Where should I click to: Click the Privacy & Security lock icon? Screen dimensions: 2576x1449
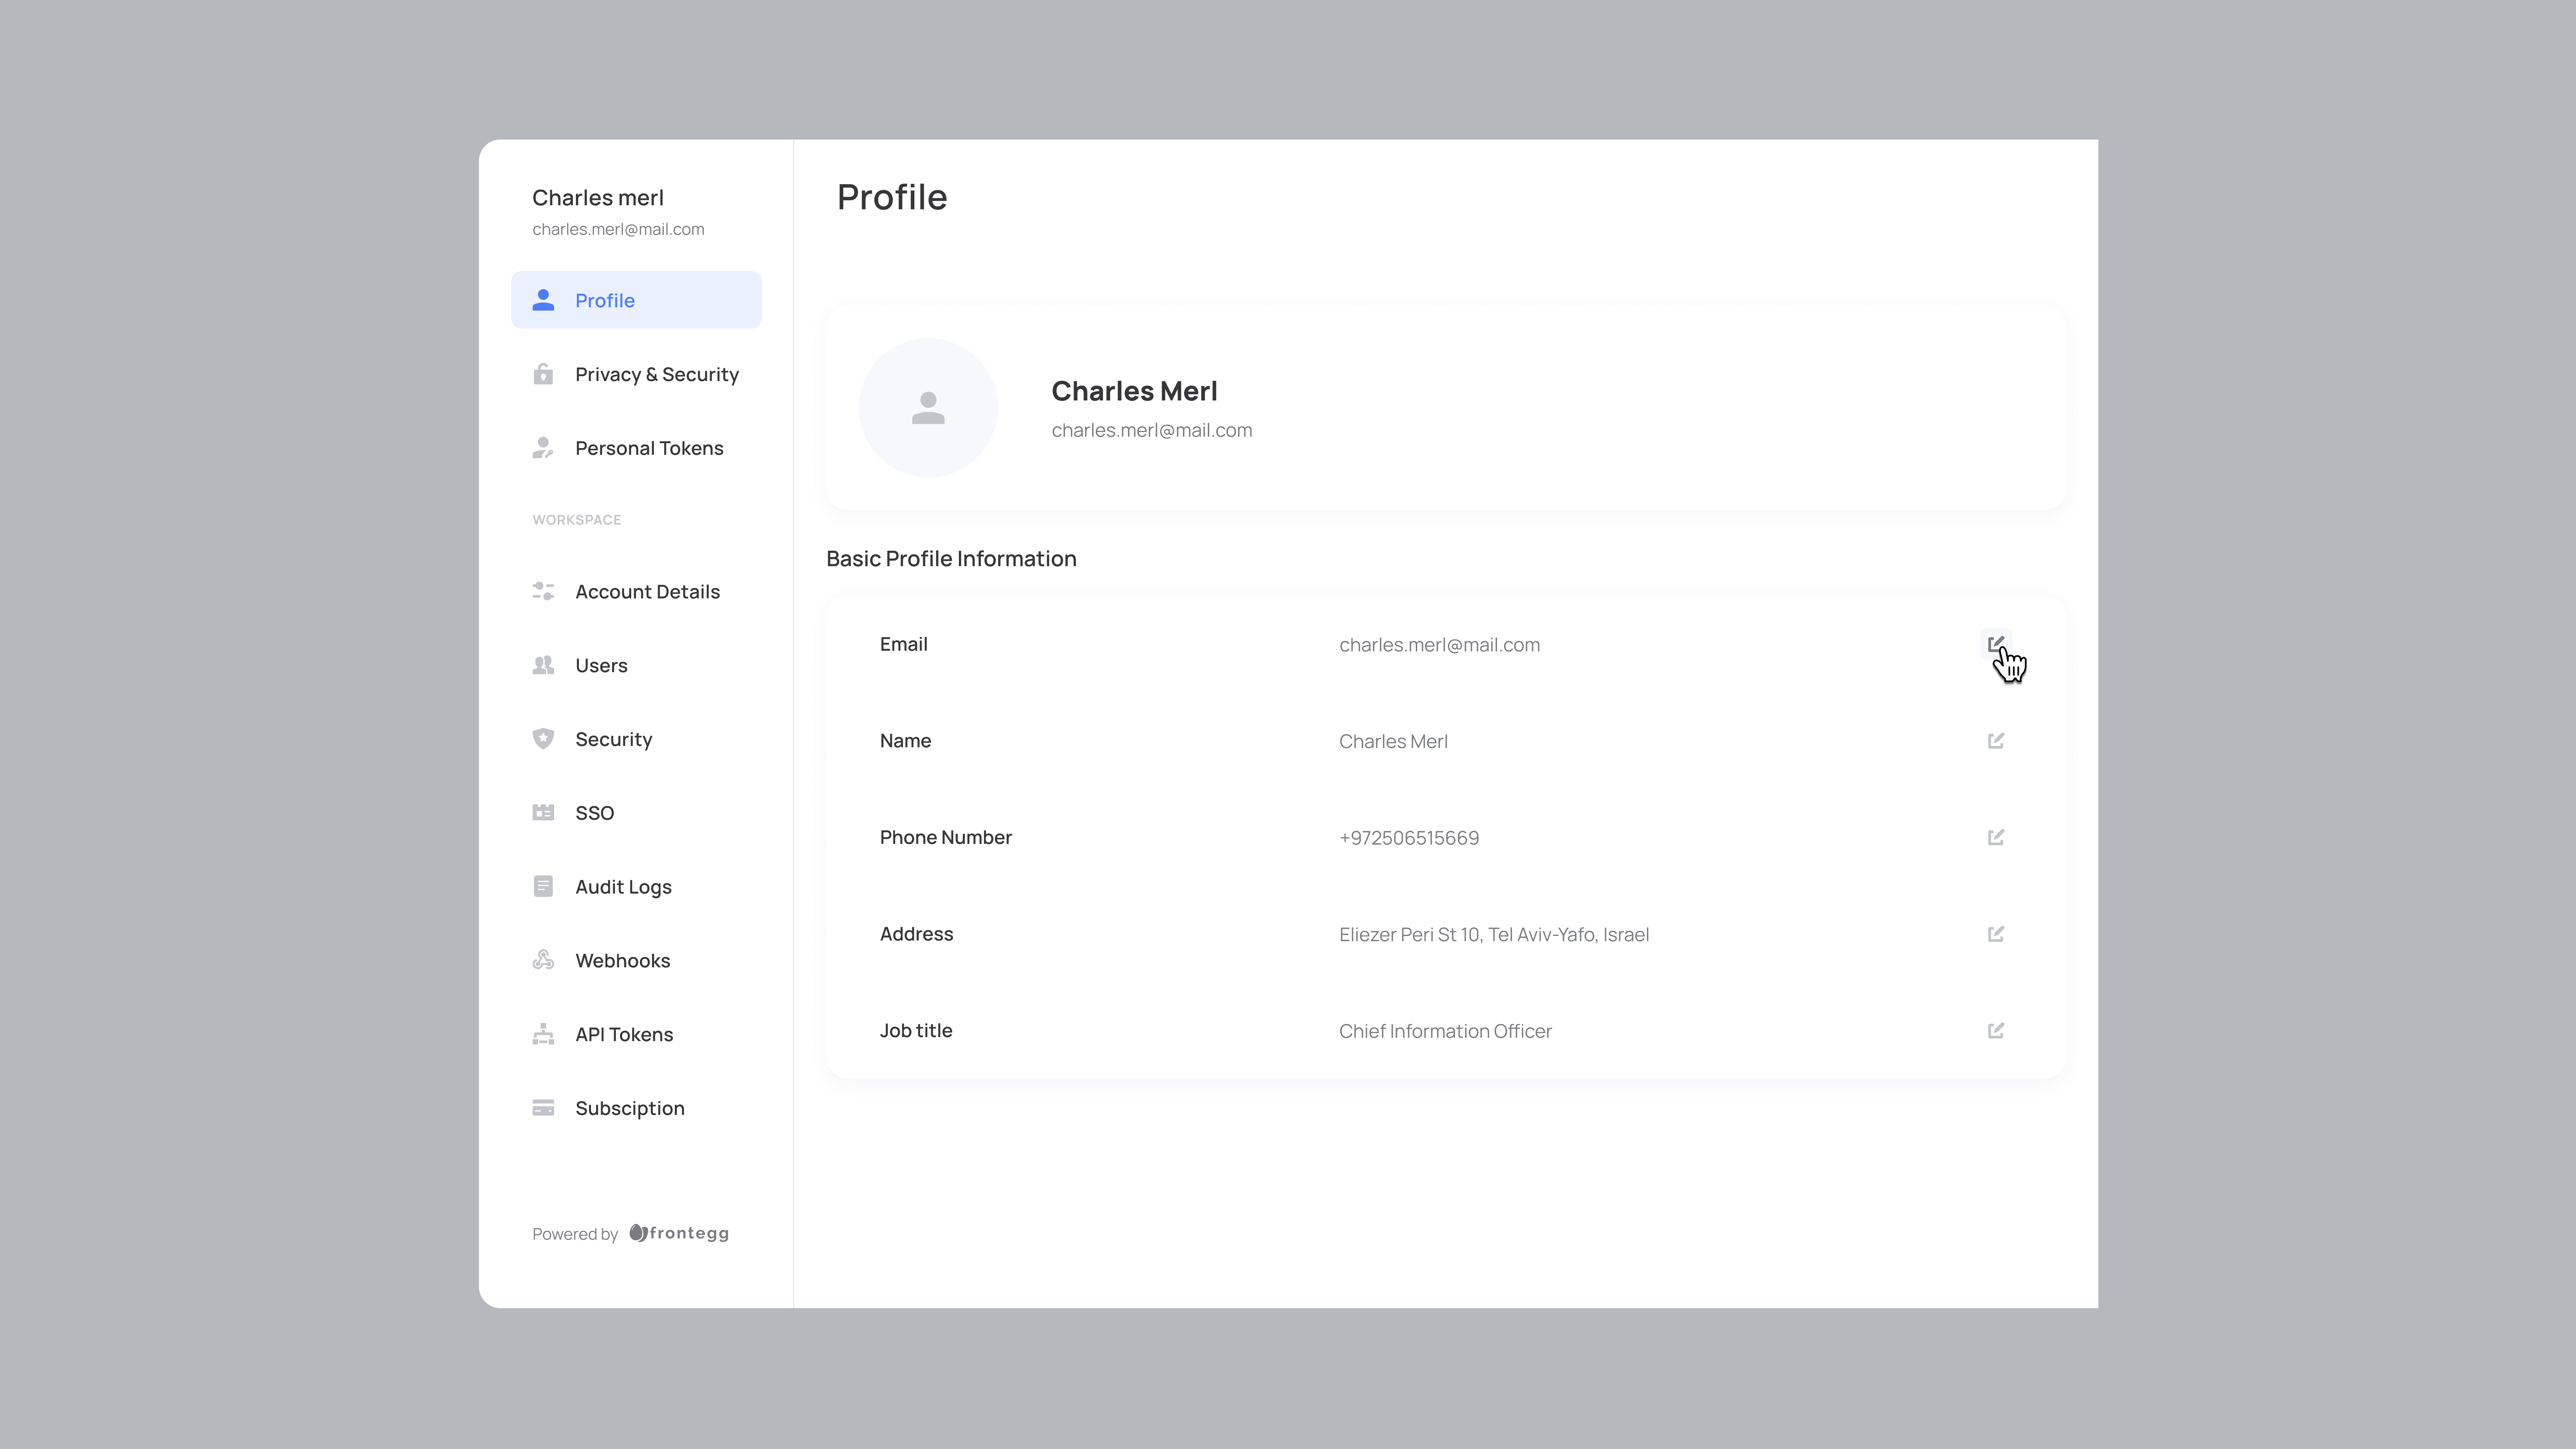click(543, 374)
